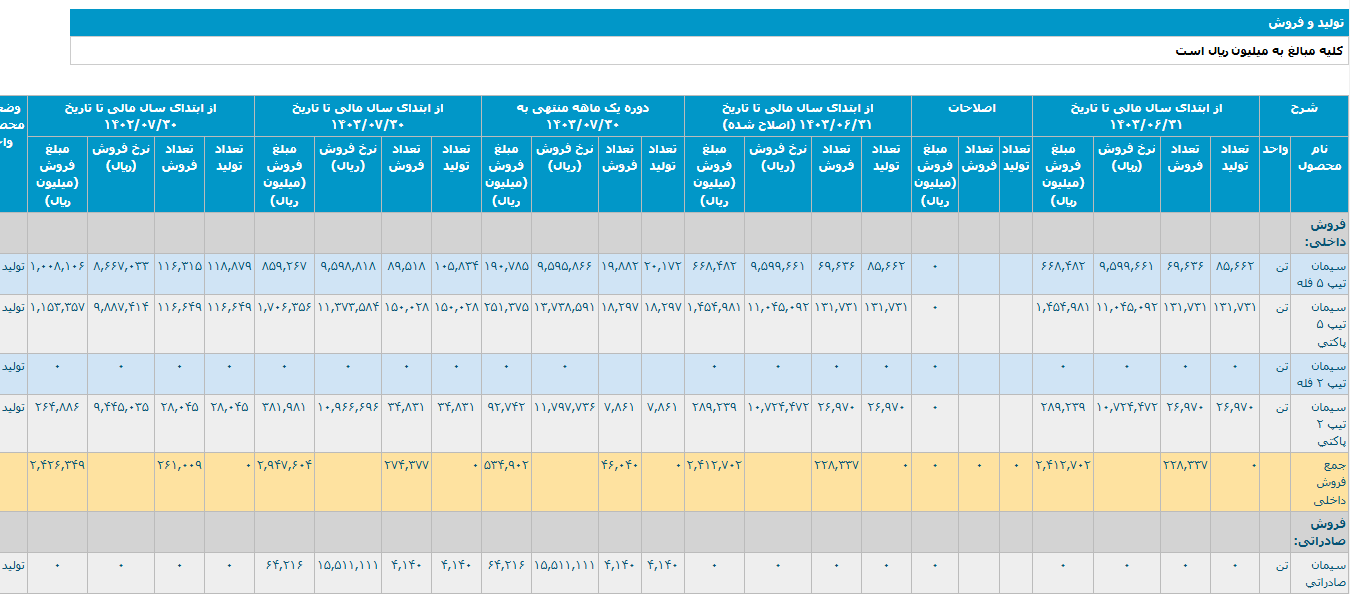Click the total sales cell ۲,۹۴۷,۶۰۴
The image size is (1350, 594).
[x=284, y=465]
